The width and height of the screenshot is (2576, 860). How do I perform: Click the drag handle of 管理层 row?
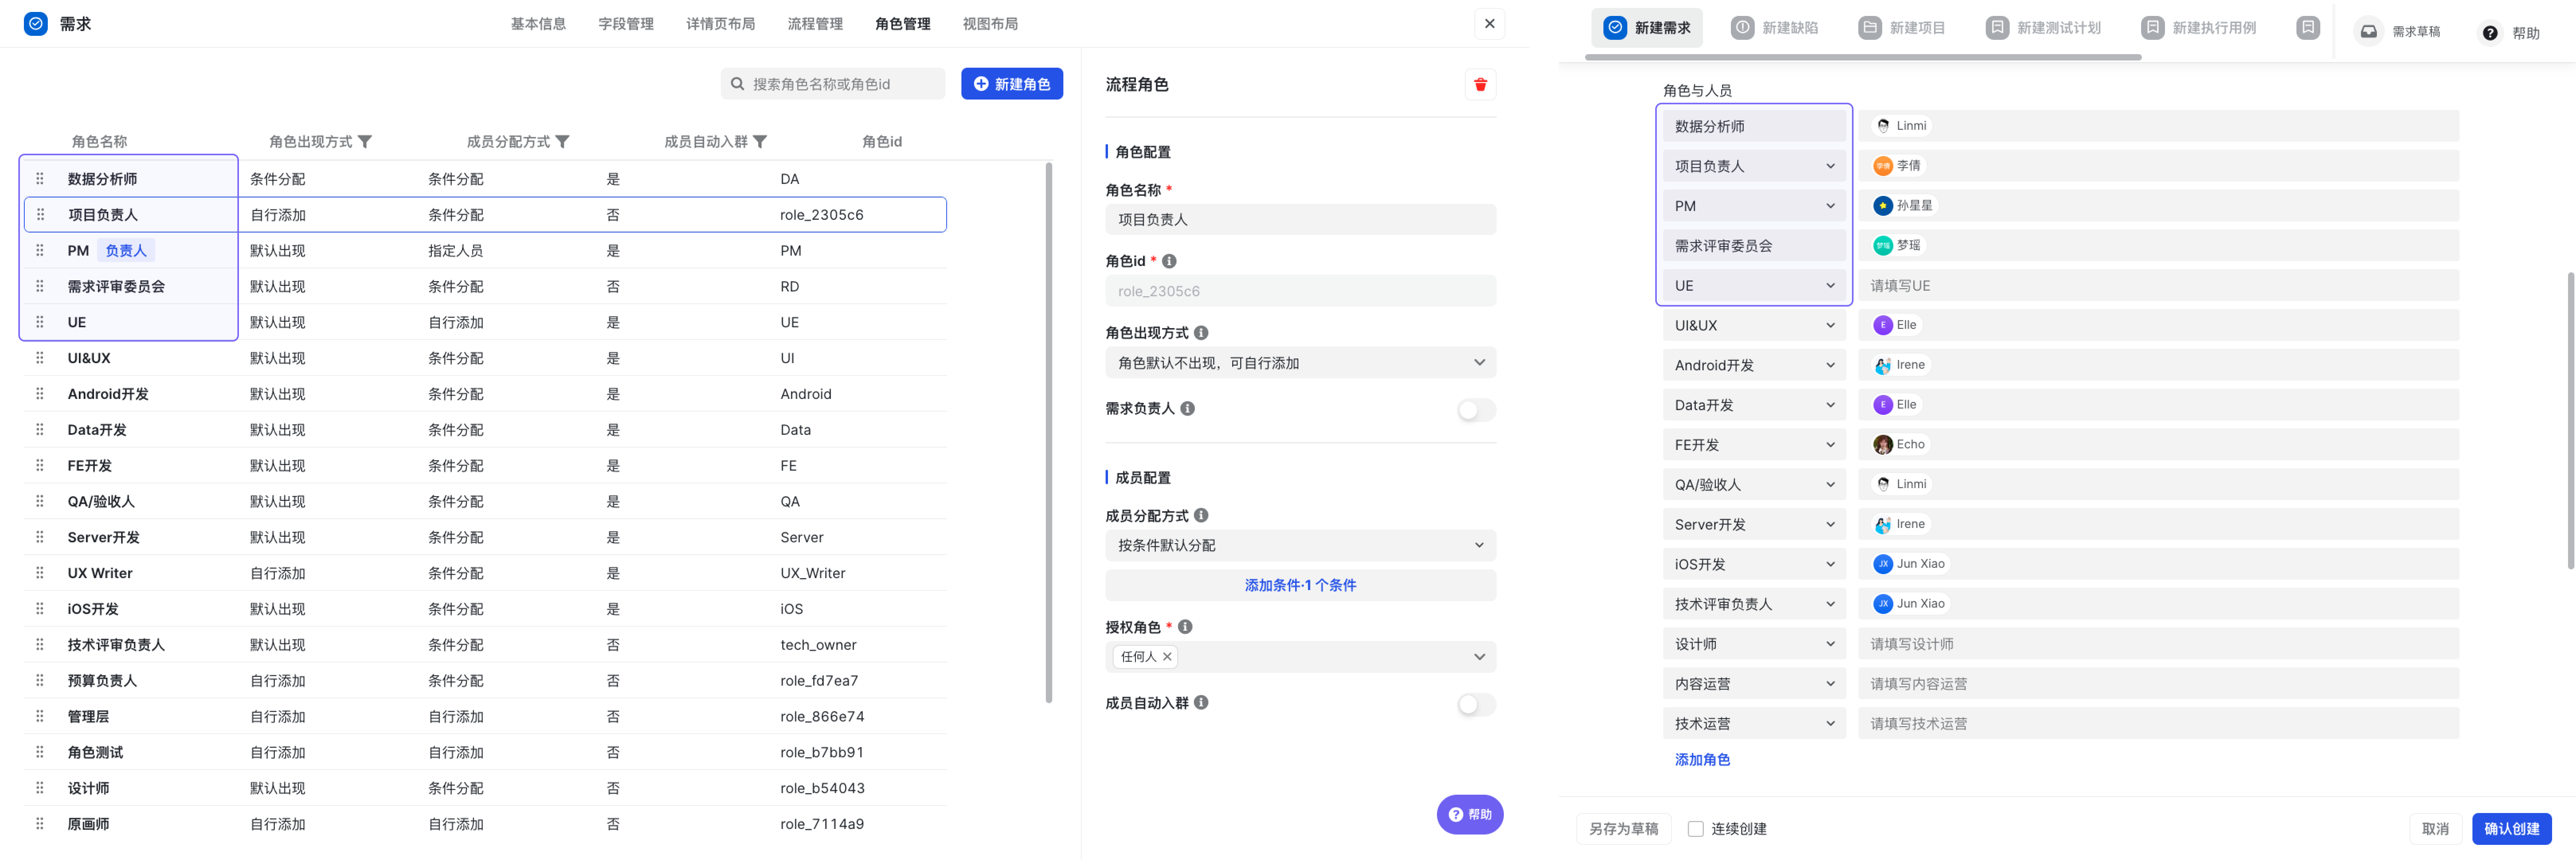coord(40,717)
